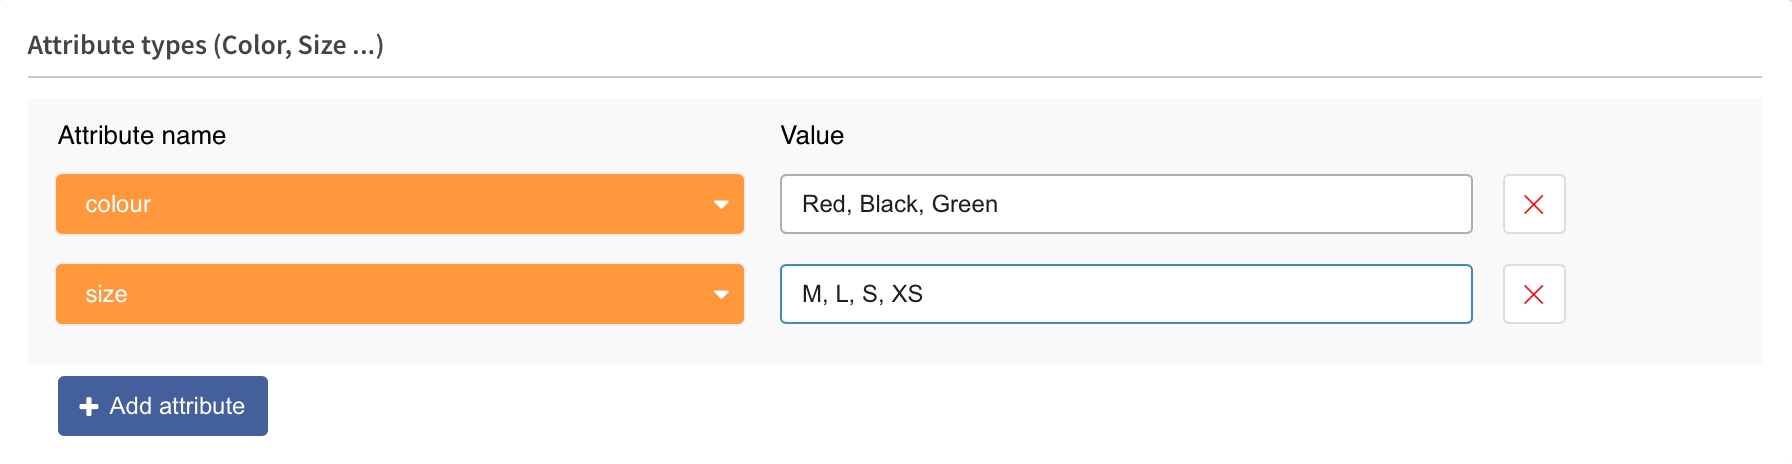The image size is (1792, 464).
Task: Click into the "M, L, S, XS" value field
Action: (1200, 294)
